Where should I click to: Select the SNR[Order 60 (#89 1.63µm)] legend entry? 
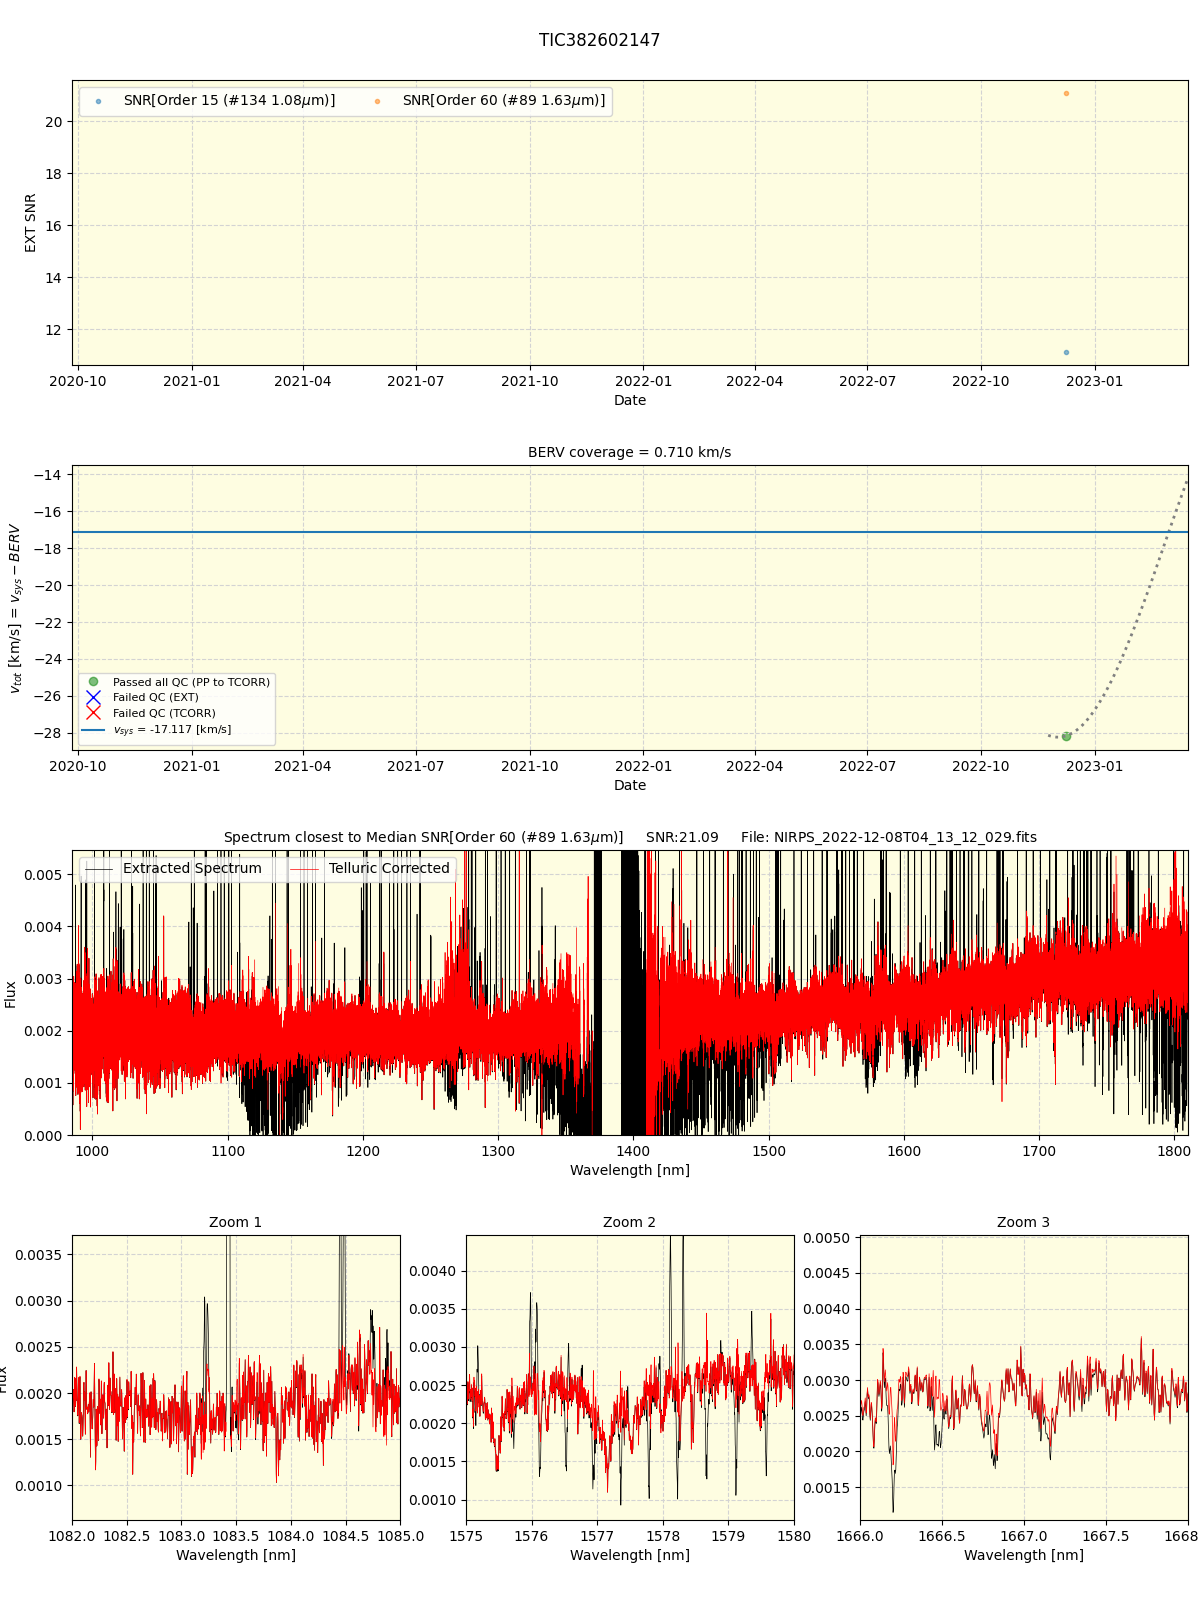(492, 101)
